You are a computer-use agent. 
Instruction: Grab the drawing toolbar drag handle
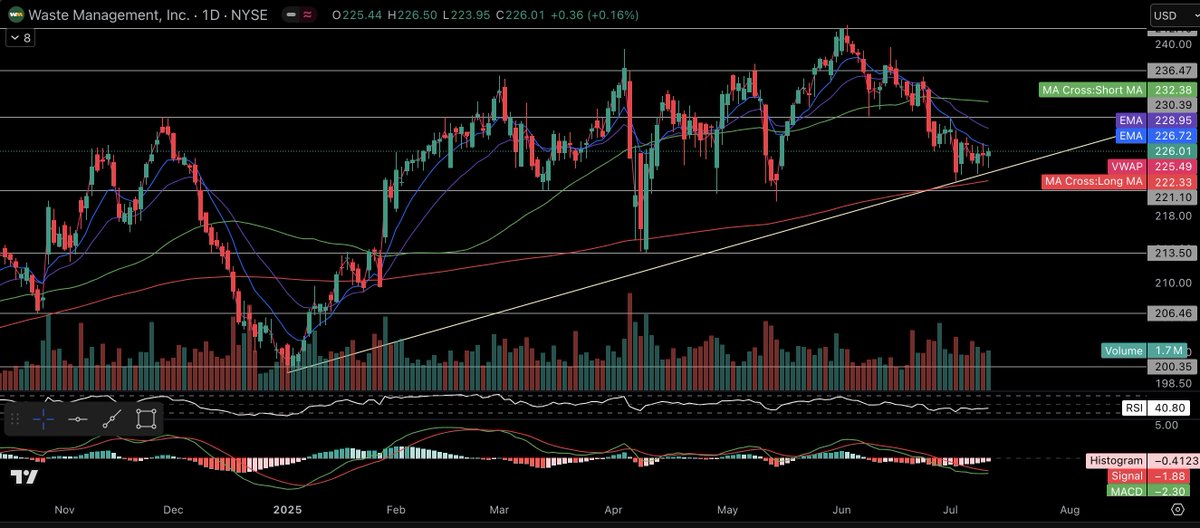16,420
